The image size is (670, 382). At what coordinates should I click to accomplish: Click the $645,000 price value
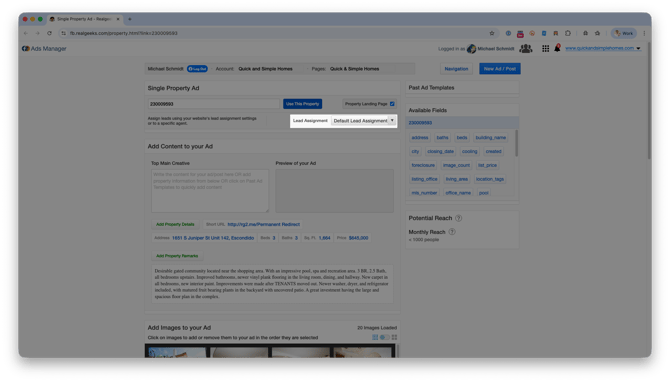358,238
